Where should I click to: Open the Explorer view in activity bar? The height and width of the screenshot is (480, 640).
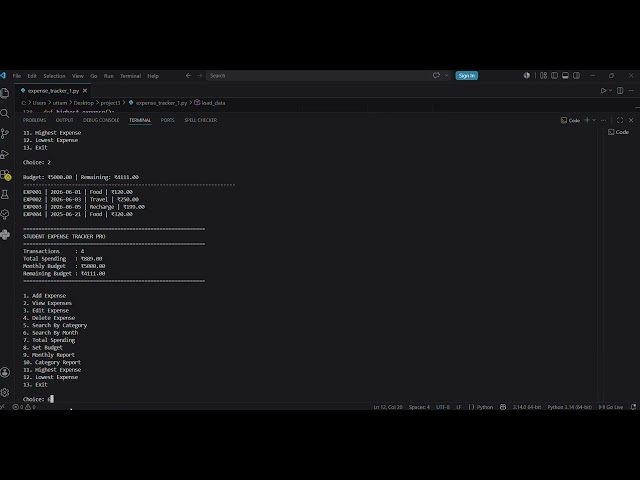click(5, 93)
